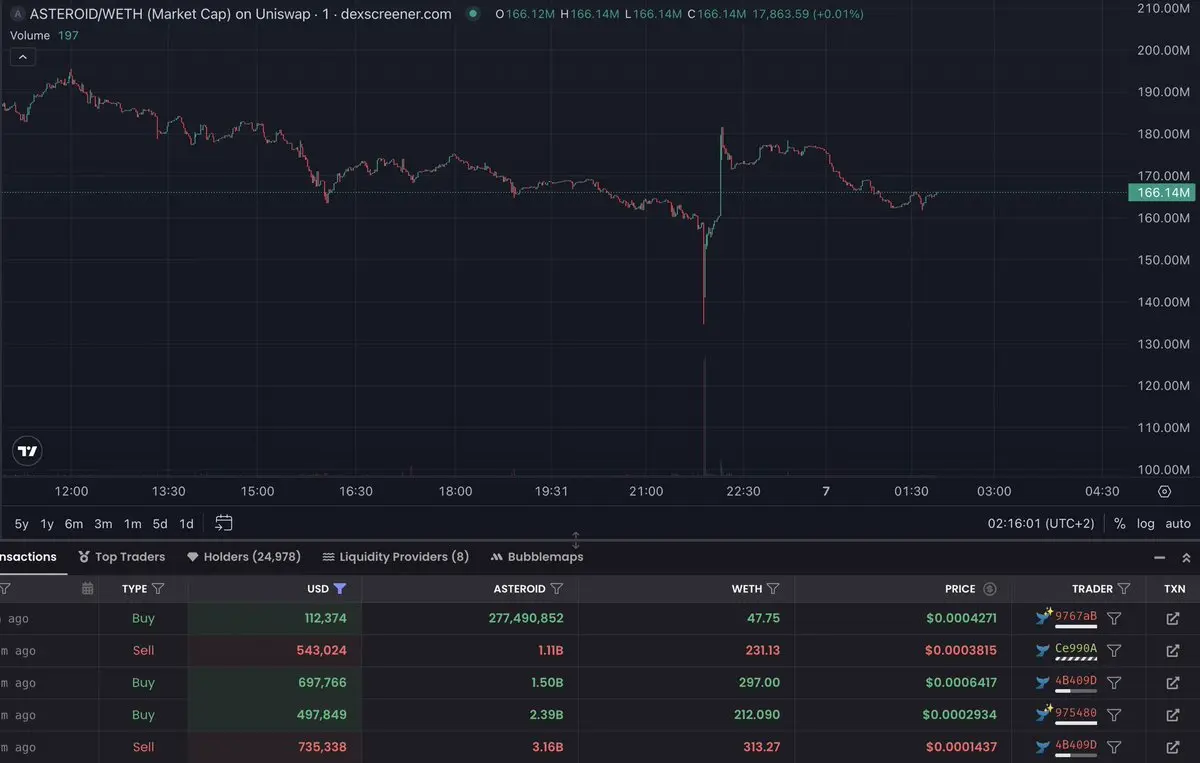Click the bird icon beside trader 9767aB
This screenshot has width=1200, height=763.
[x=1044, y=617]
